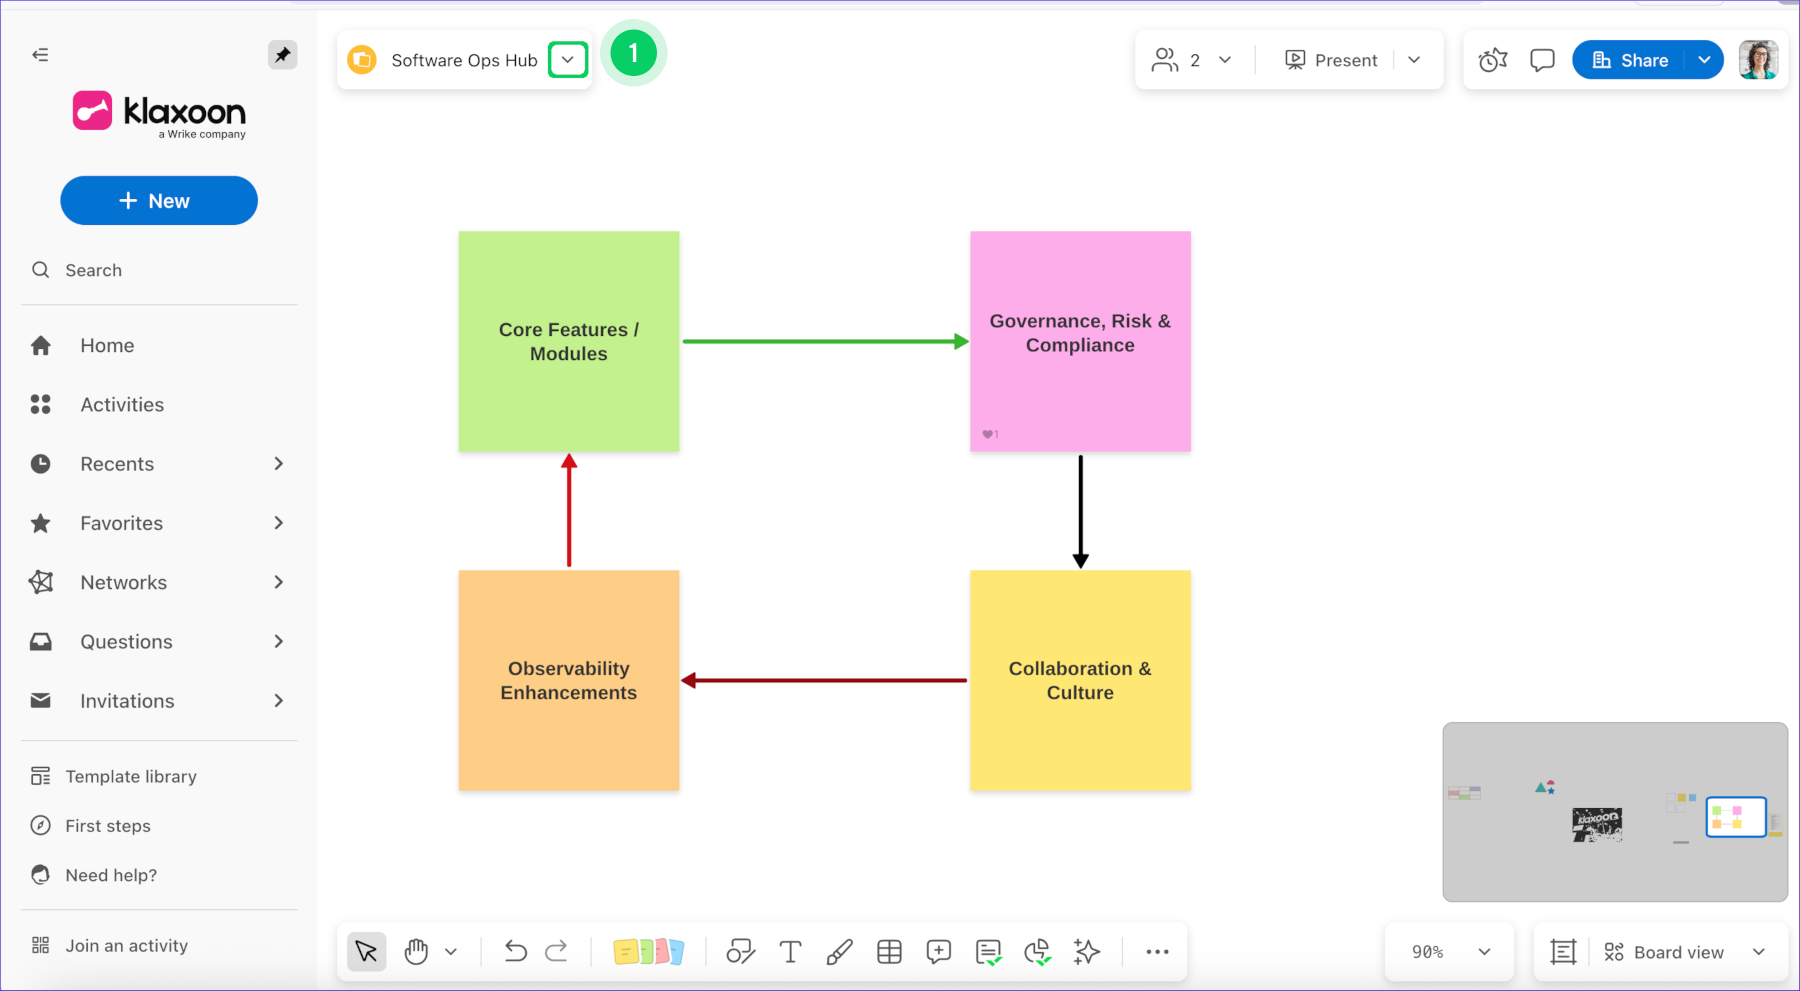Click the Share button

(1630, 60)
